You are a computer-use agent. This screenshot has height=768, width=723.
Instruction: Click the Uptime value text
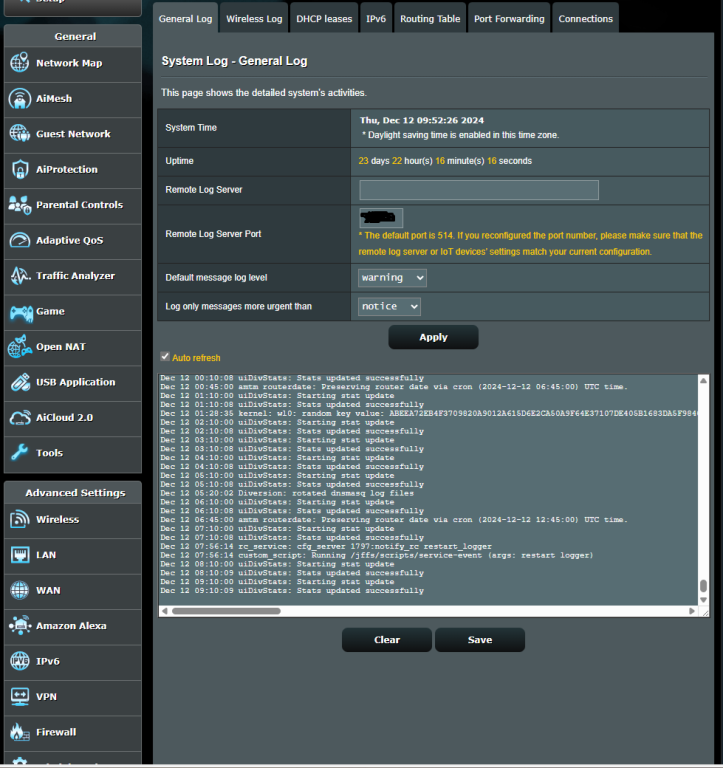click(x=445, y=161)
